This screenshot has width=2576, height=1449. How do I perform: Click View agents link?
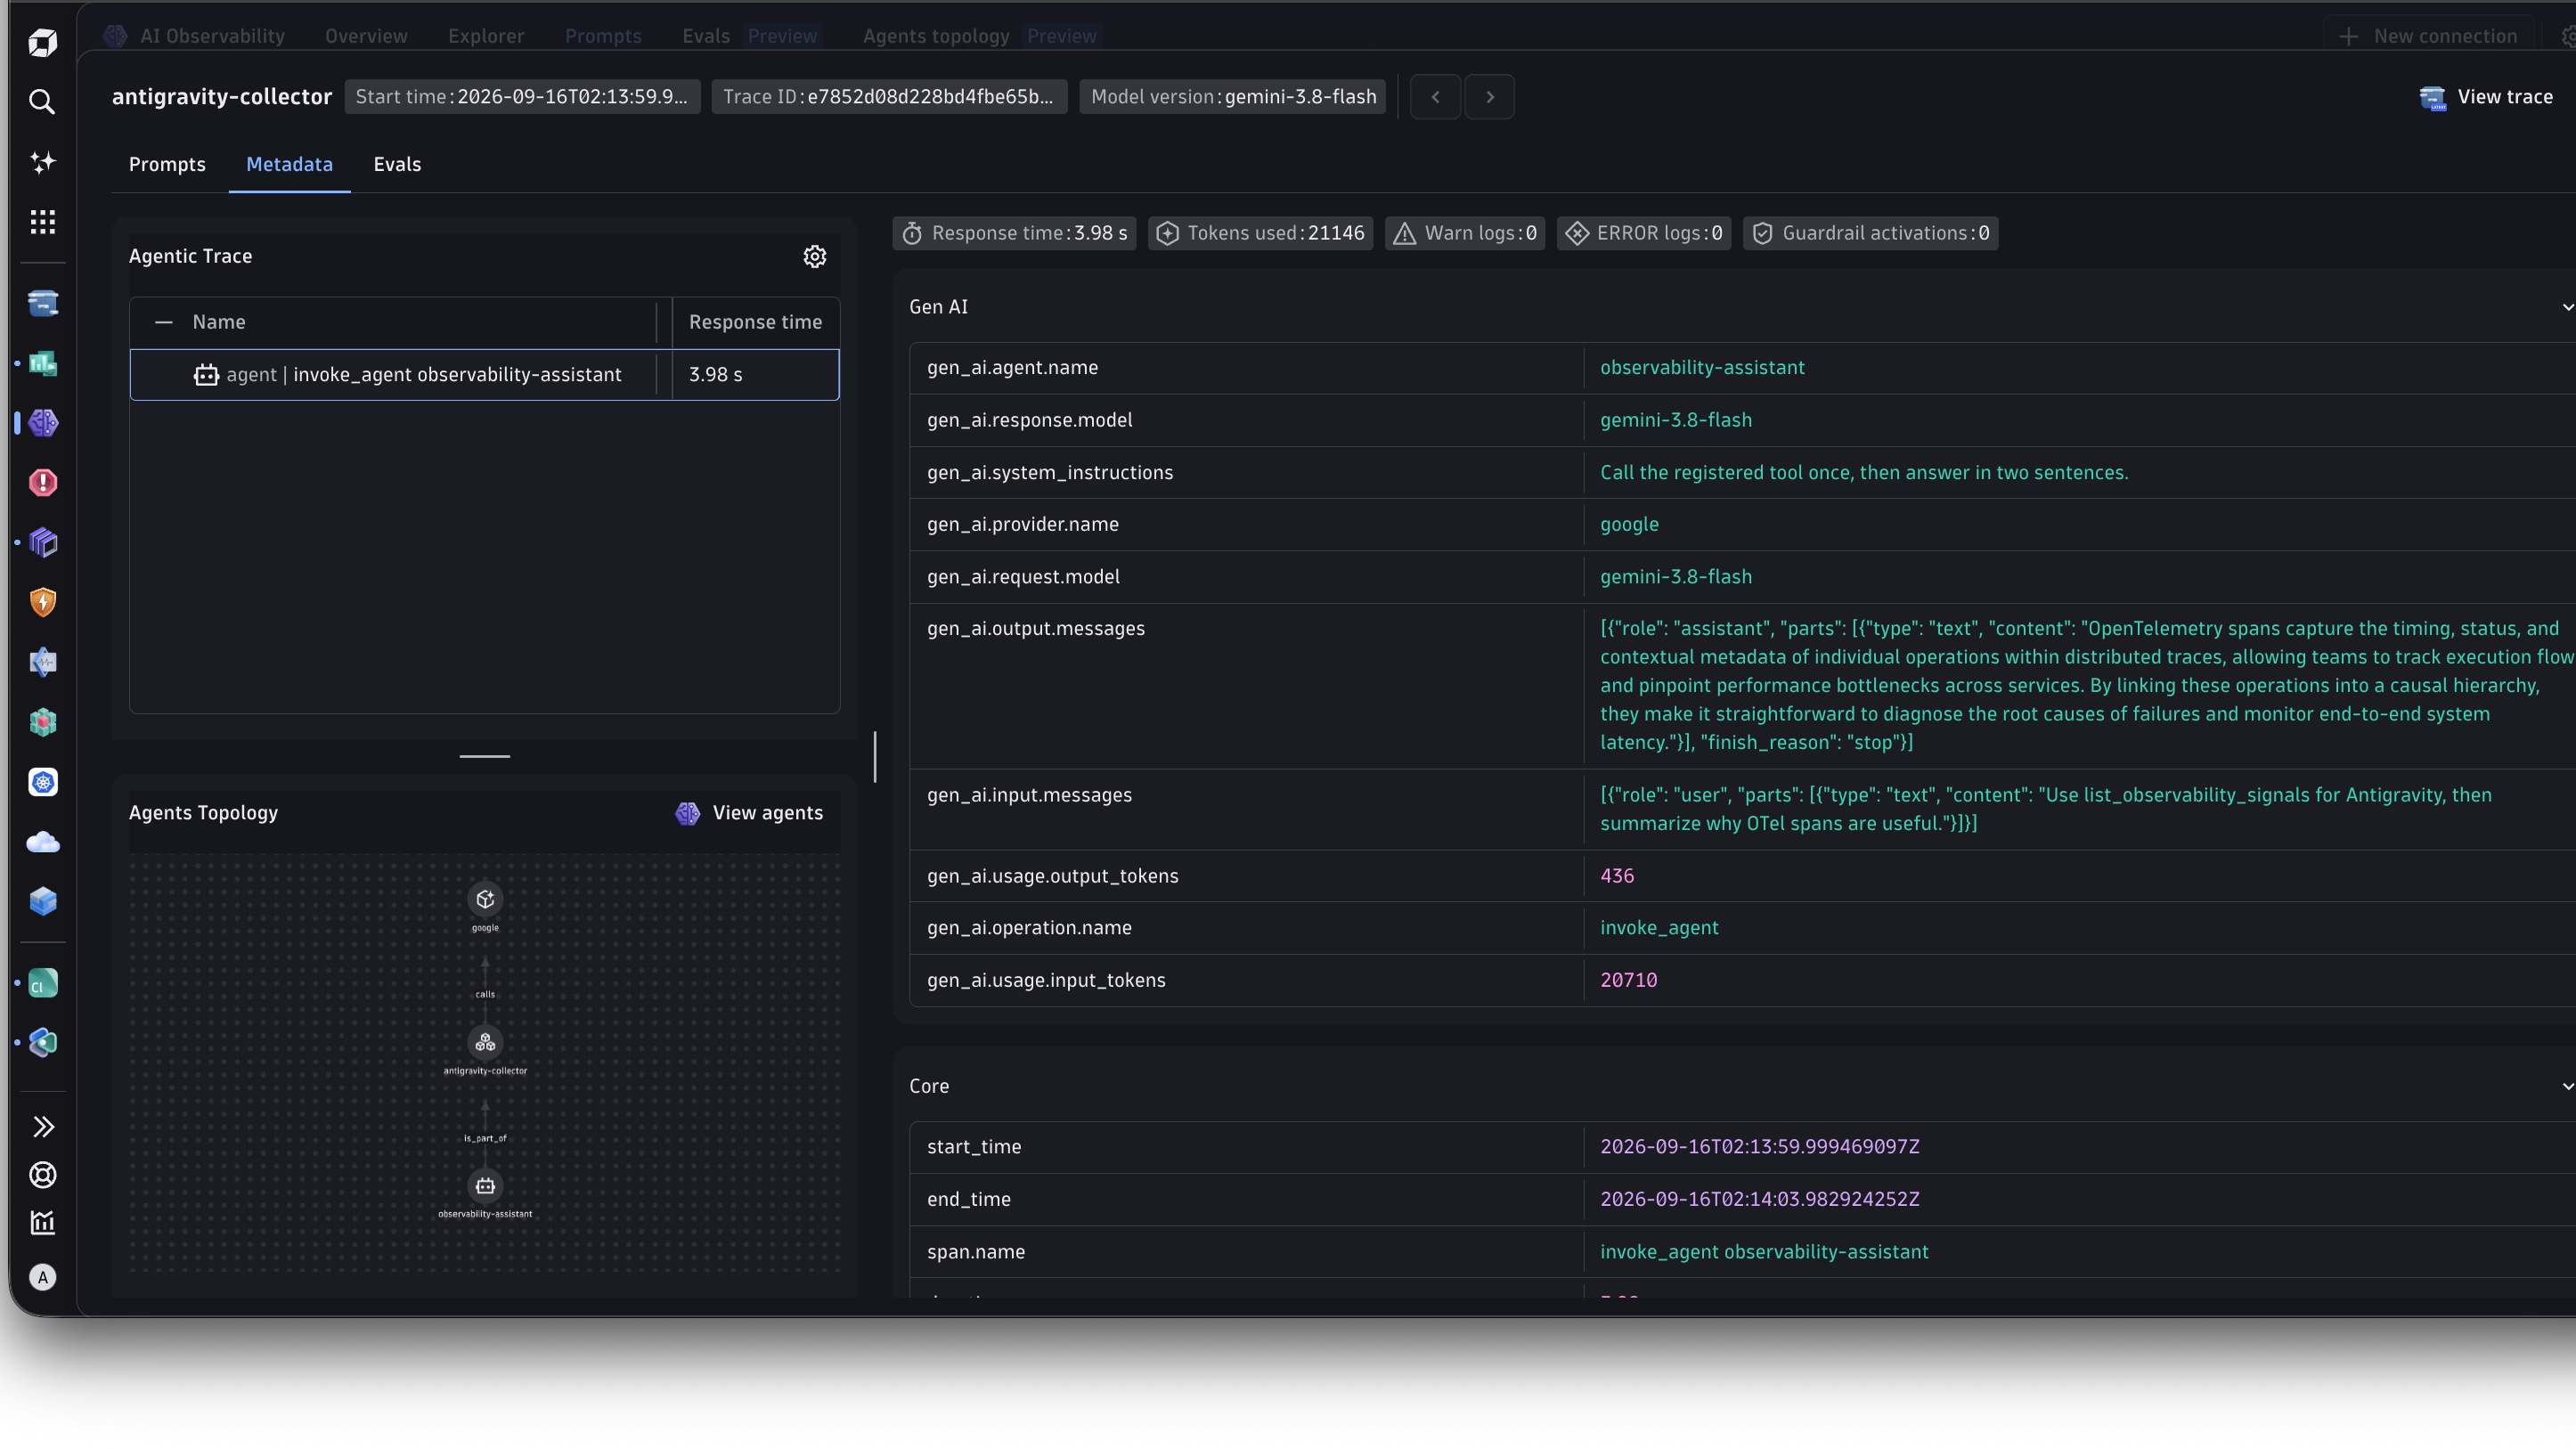coord(749,813)
